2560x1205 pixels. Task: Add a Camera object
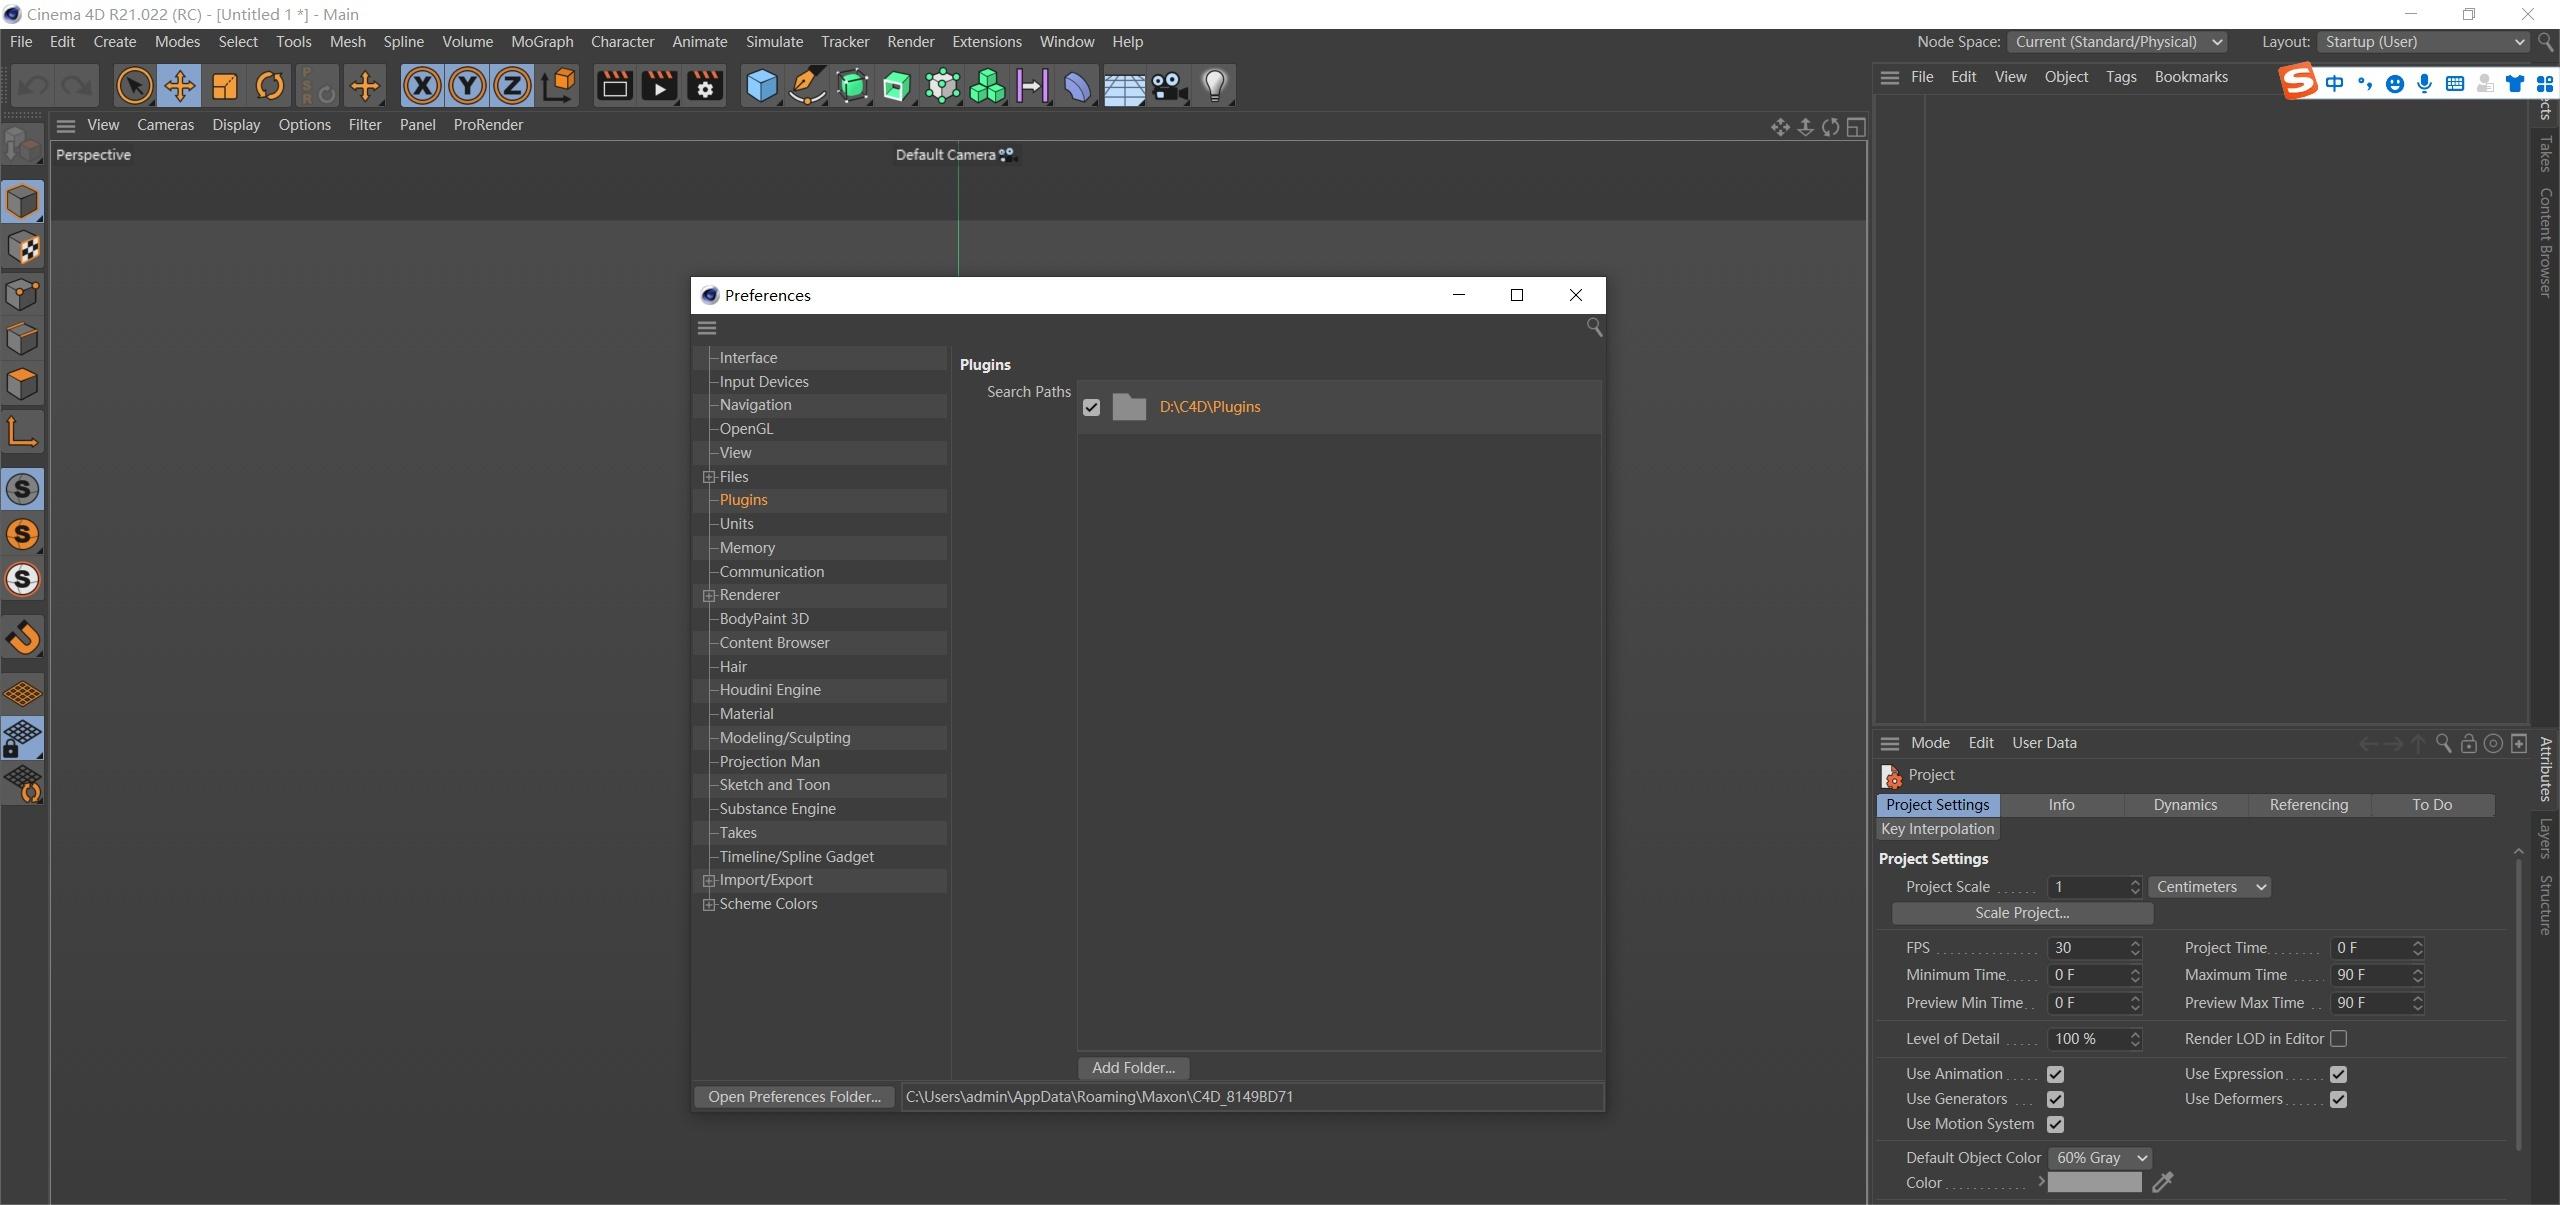1168,86
